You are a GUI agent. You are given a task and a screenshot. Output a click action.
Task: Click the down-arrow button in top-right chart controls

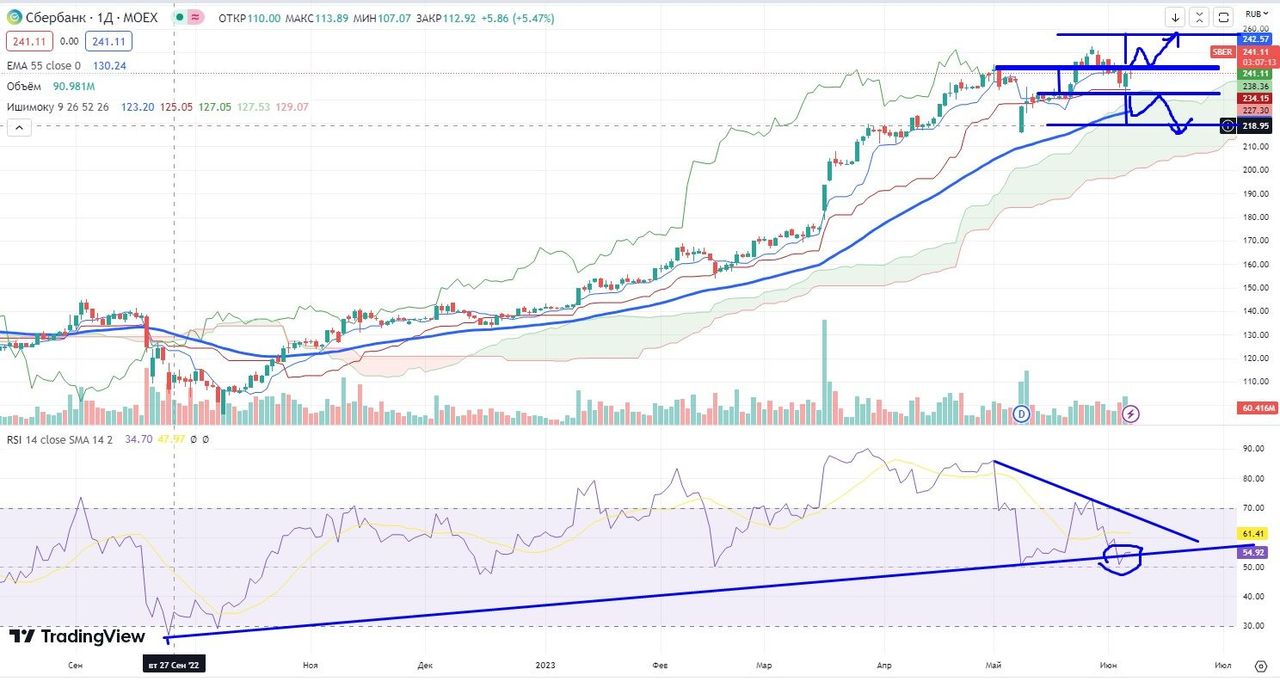coord(1175,17)
